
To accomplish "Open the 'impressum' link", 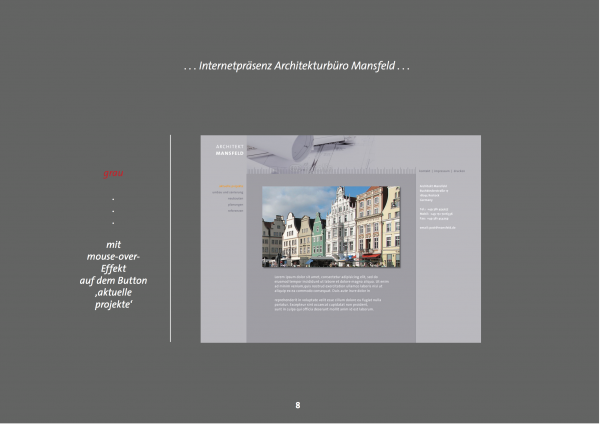I will (x=441, y=171).
